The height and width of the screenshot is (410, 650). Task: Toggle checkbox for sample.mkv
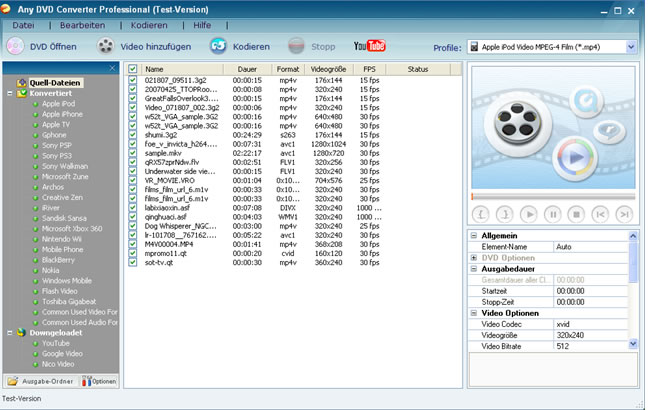click(133, 153)
